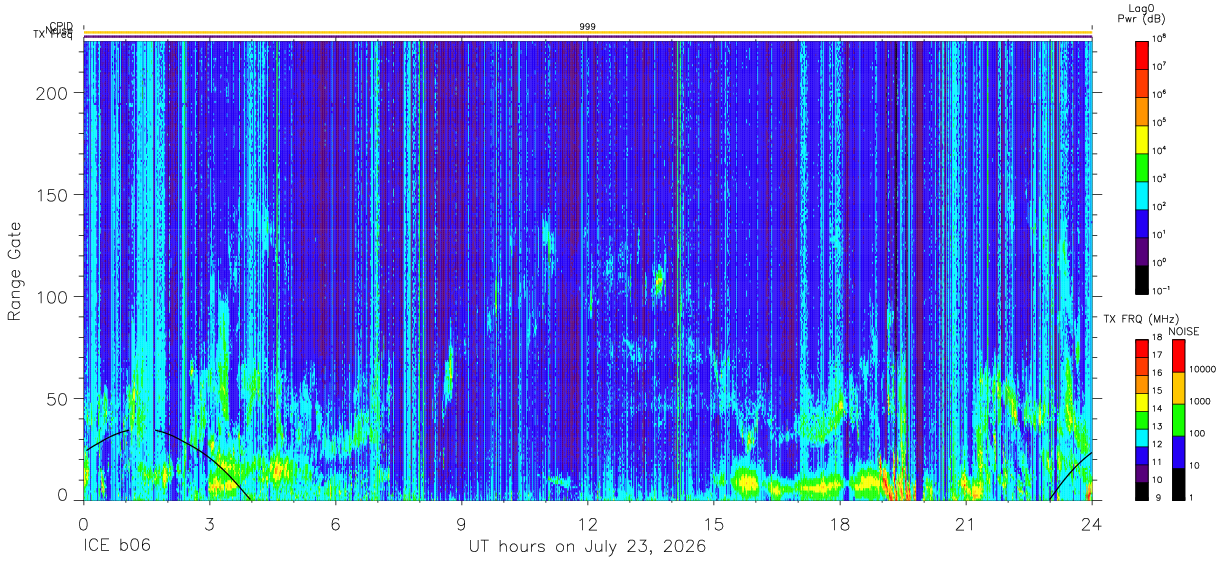
Task: Click the red top segment of TX FRQ colorbar
Action: pyautogui.click(x=1141, y=349)
